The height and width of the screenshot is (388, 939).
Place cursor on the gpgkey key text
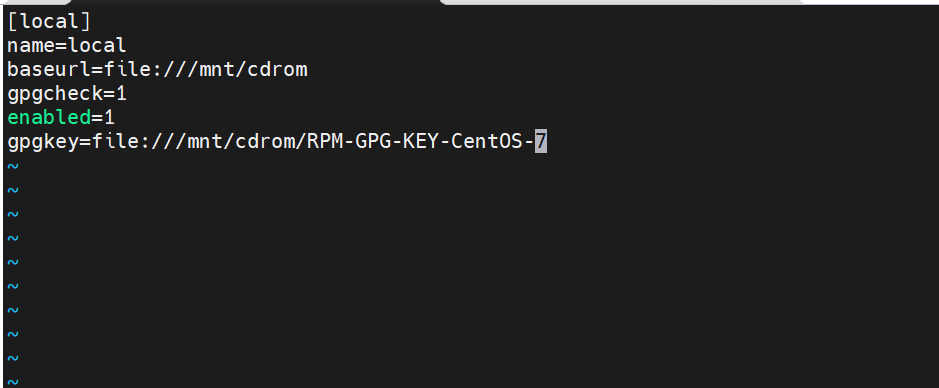[43, 142]
